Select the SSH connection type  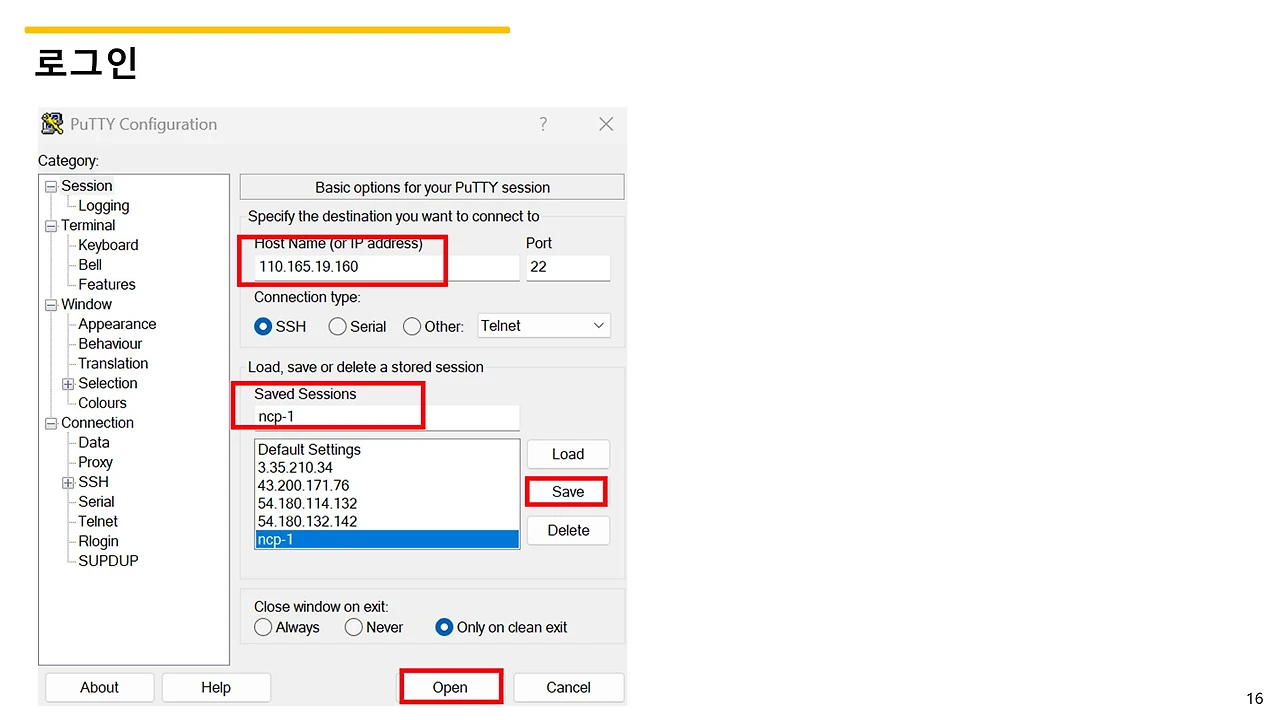point(264,326)
